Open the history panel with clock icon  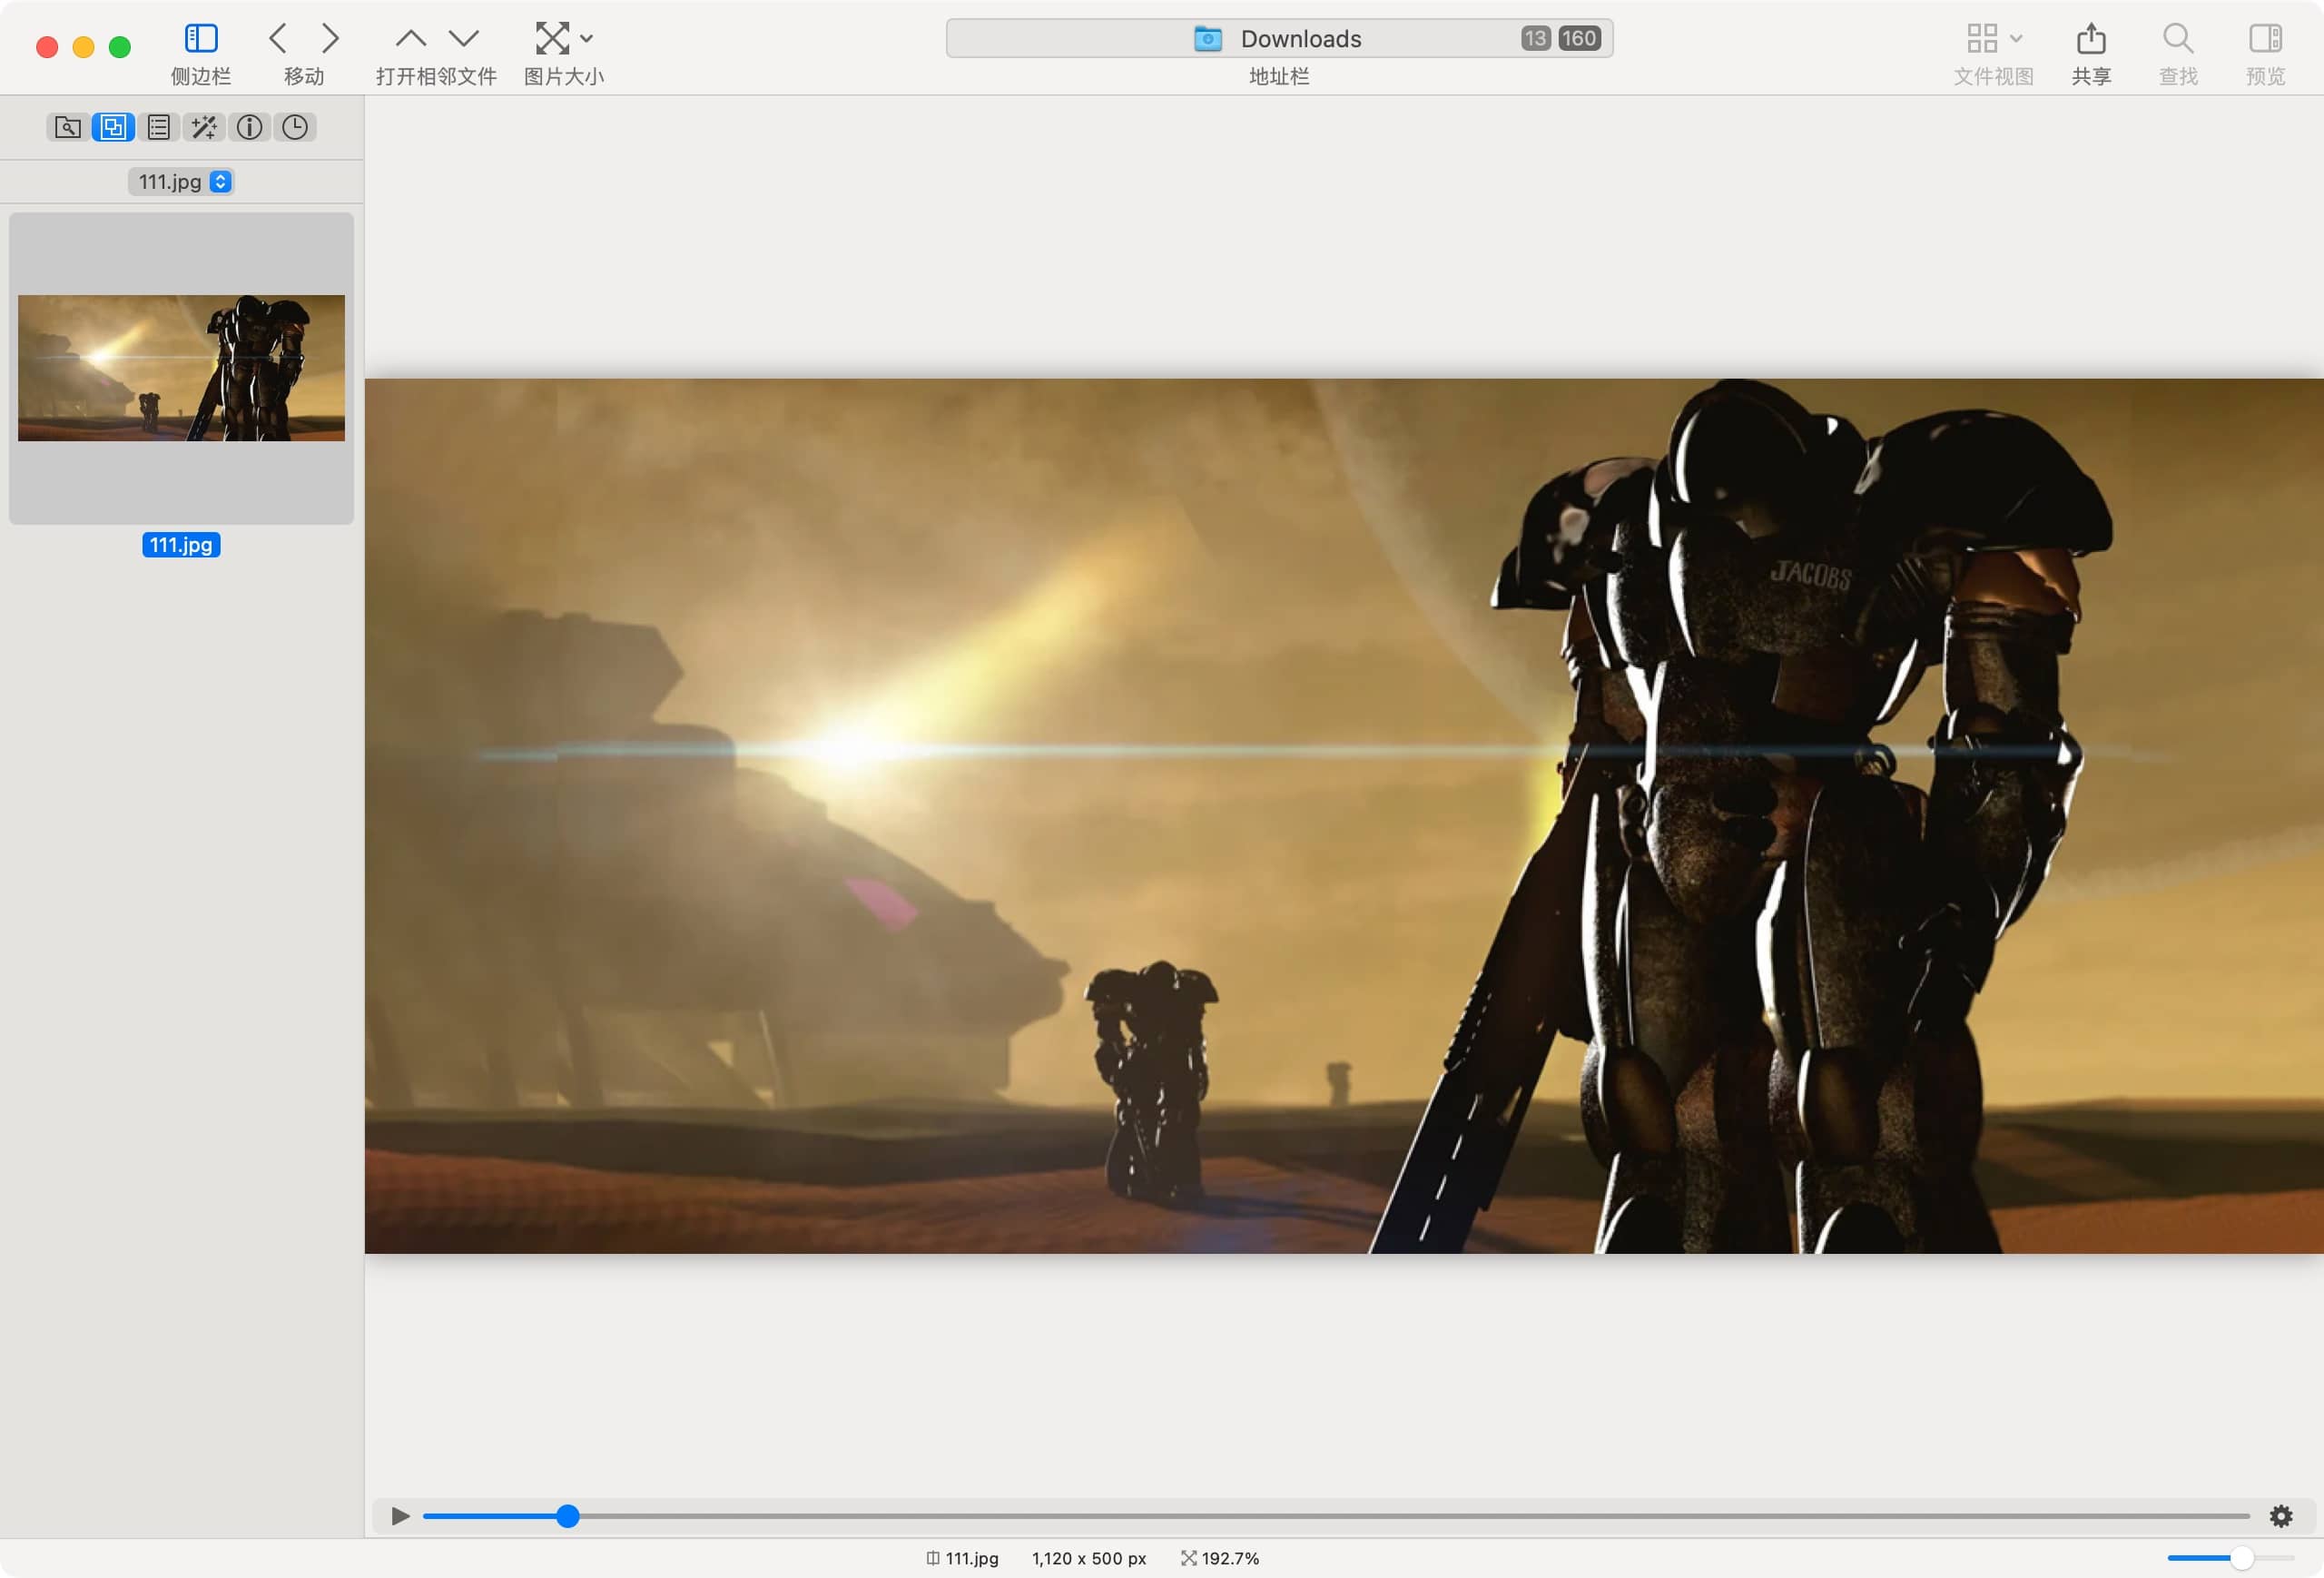tap(294, 127)
